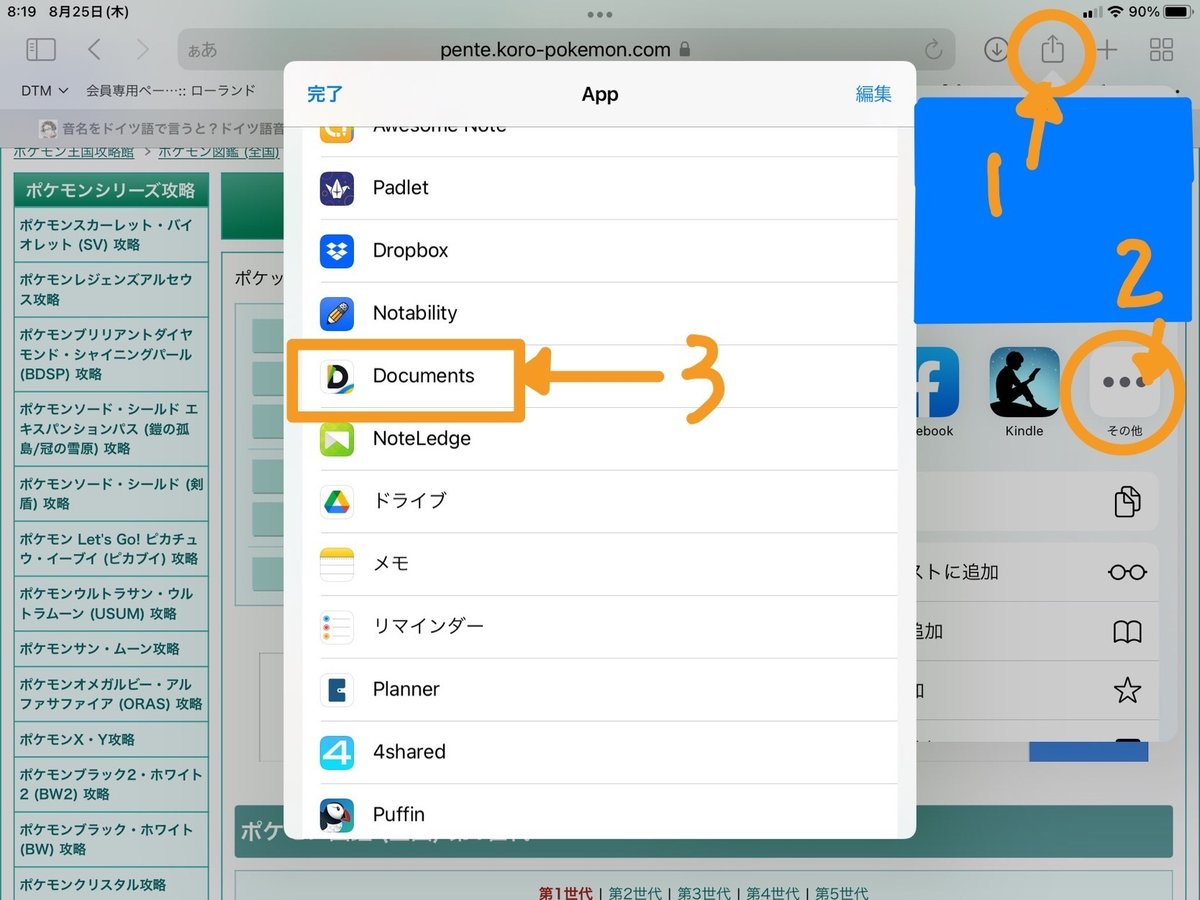Image resolution: width=1200 pixels, height=900 pixels.
Task: Select Planner app row
Action: click(x=608, y=689)
